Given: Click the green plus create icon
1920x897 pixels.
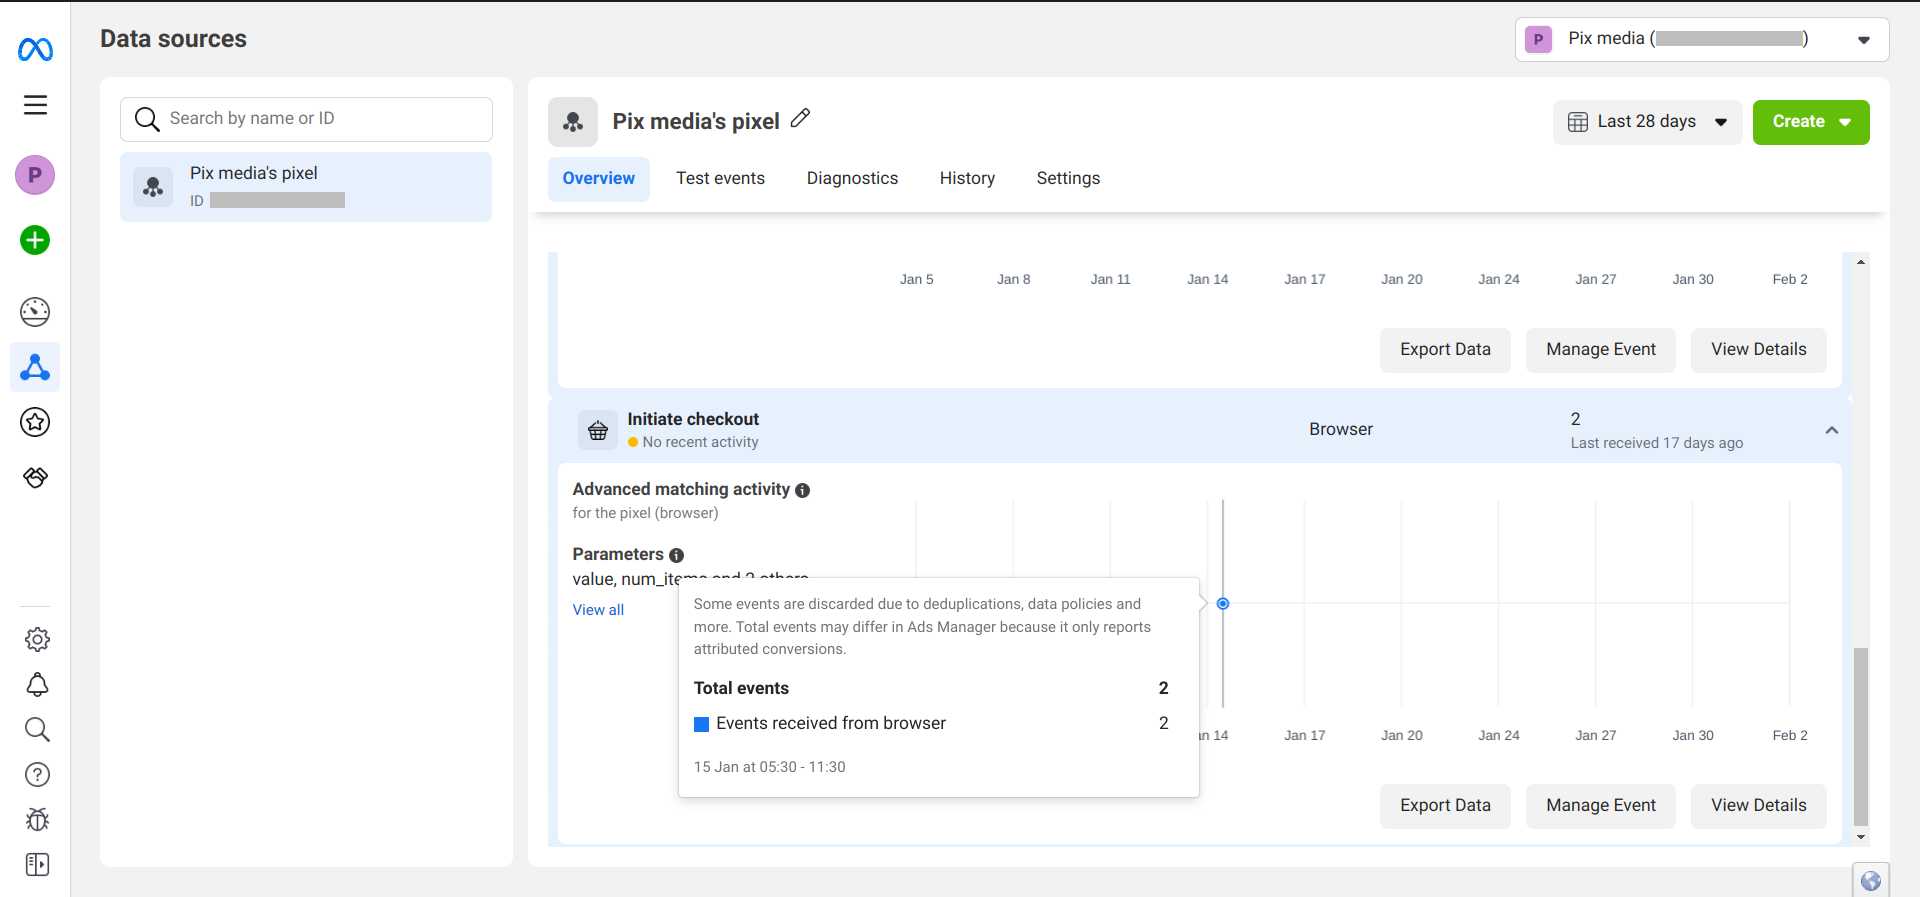Looking at the screenshot, I should [x=35, y=240].
